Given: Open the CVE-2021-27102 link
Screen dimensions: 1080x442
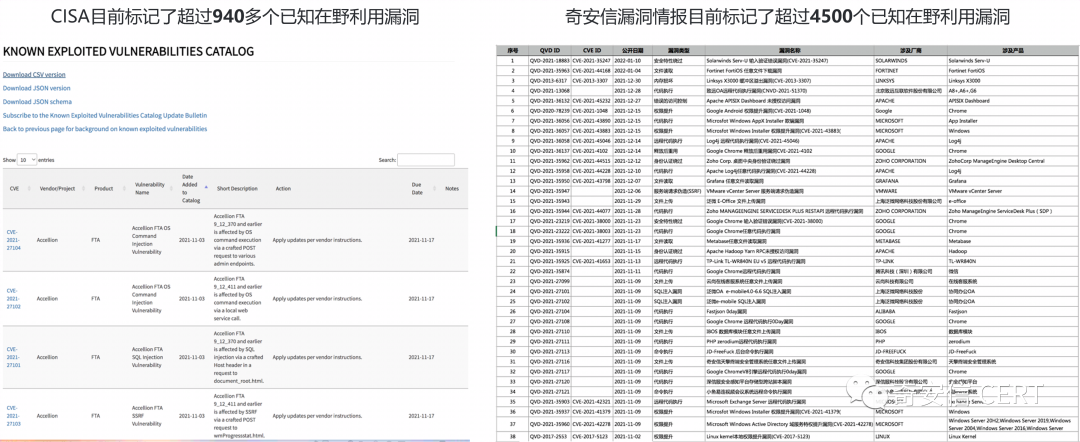Looking at the screenshot, I should (14, 299).
